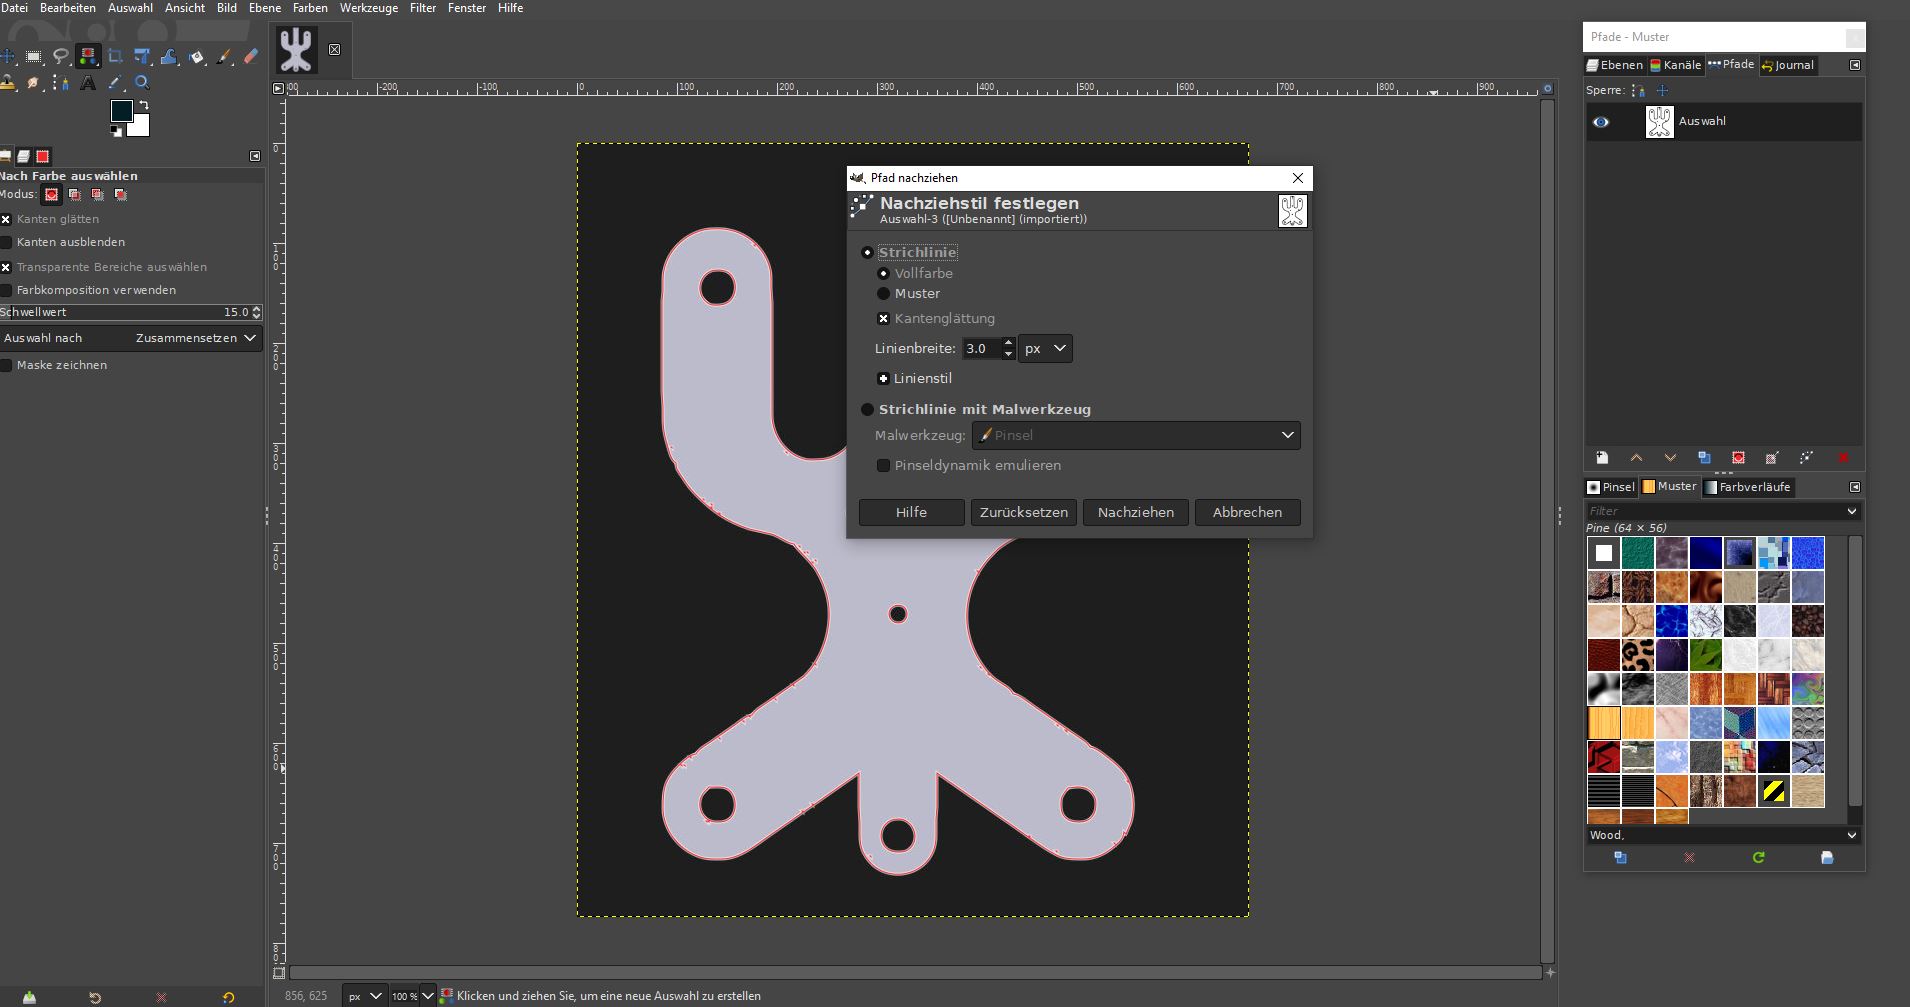1910x1007 pixels.
Task: Activate the Zoom magnifier tool
Action: [142, 83]
